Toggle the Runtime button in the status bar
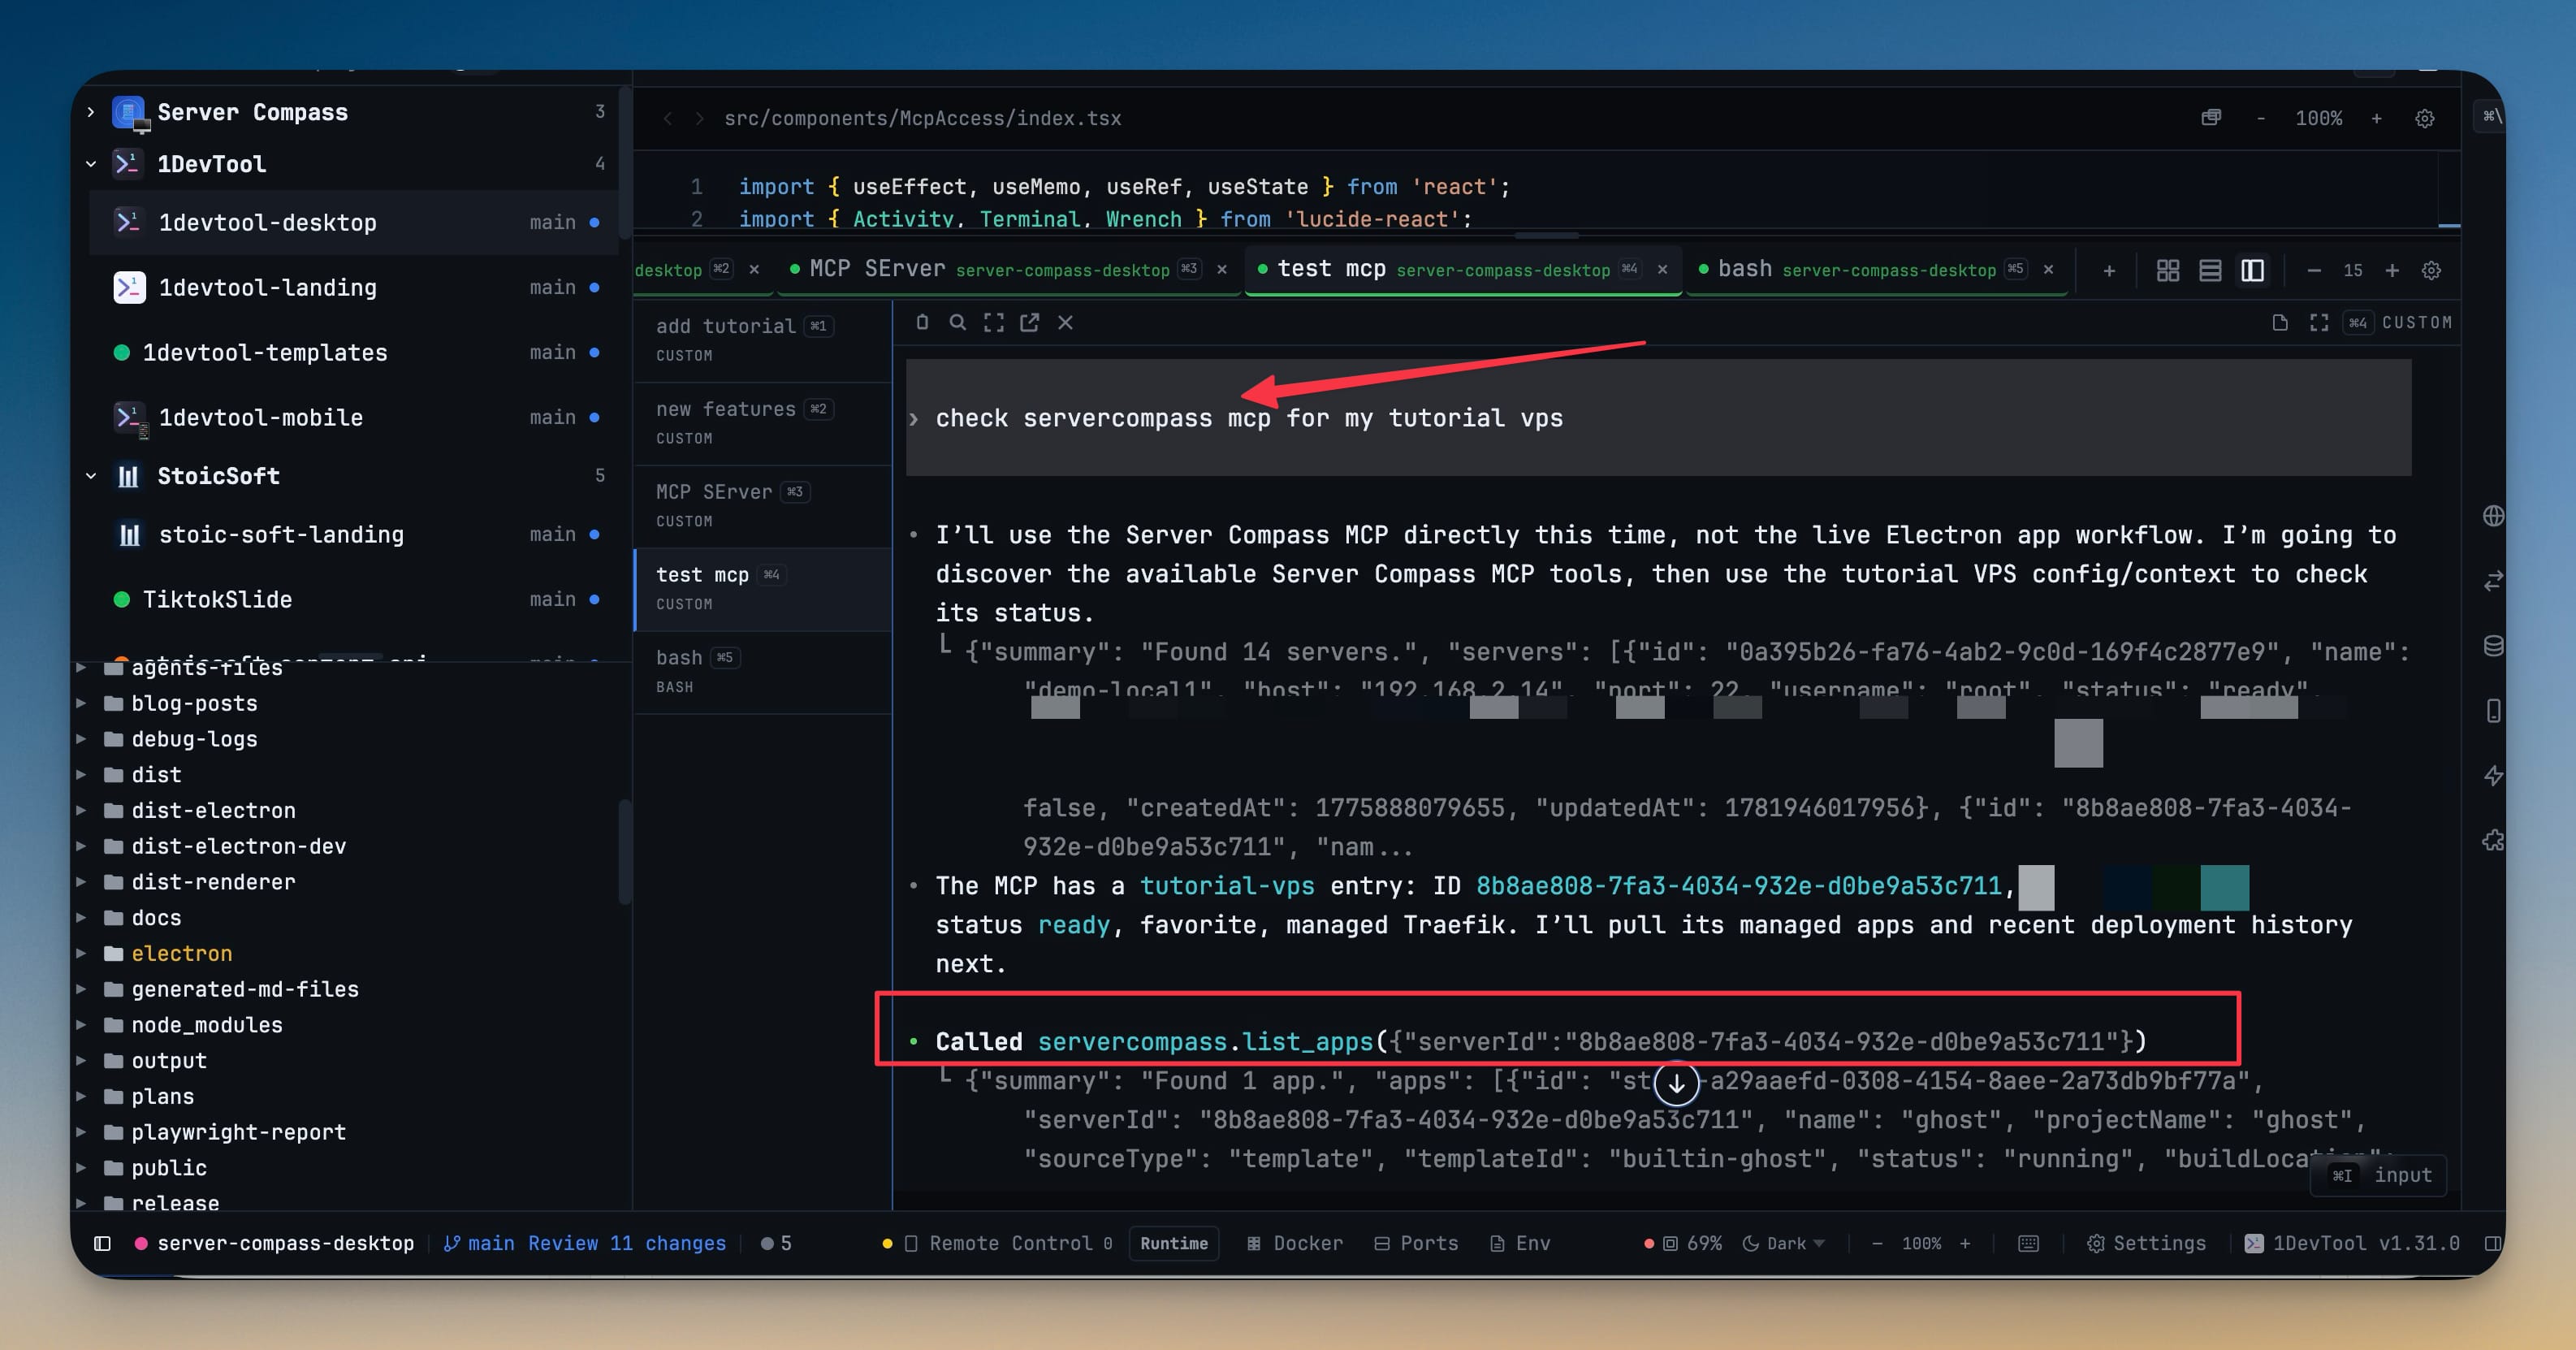 (1174, 1243)
